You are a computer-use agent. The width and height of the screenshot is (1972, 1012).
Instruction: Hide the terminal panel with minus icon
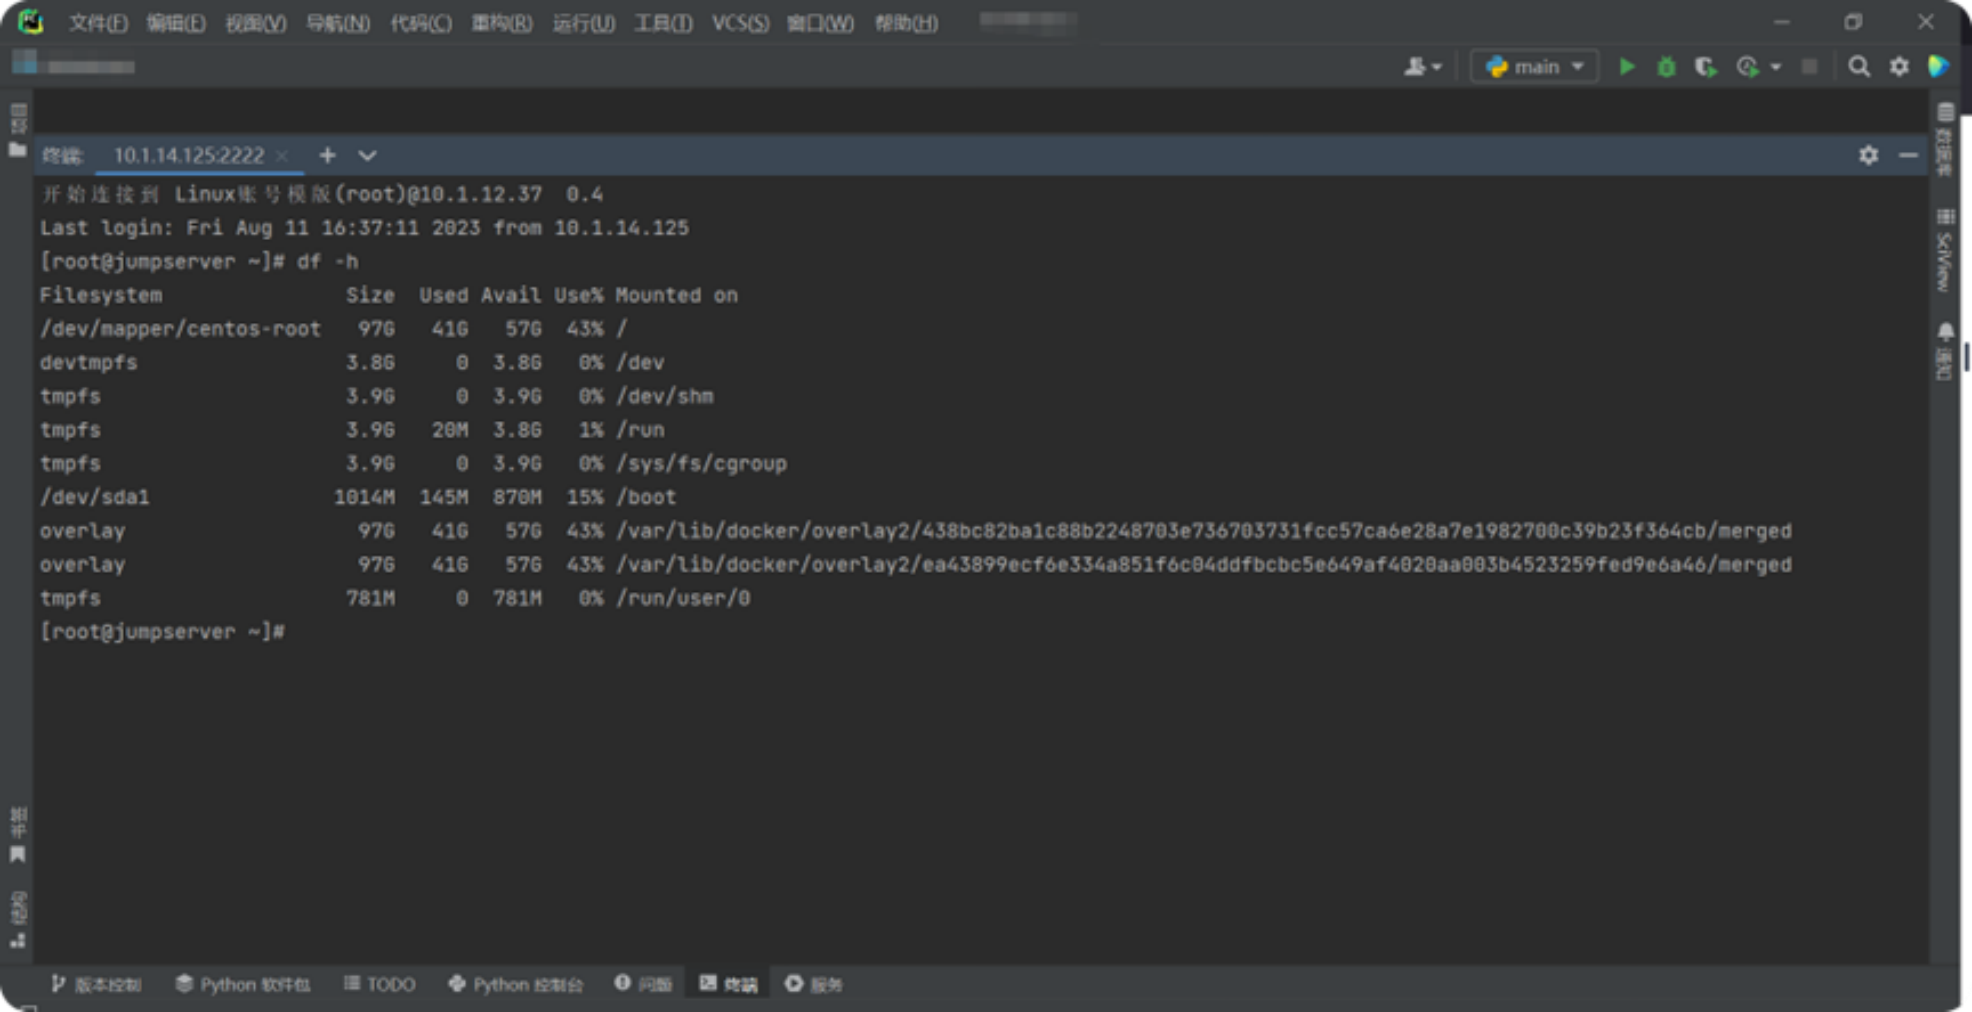[x=1908, y=155]
